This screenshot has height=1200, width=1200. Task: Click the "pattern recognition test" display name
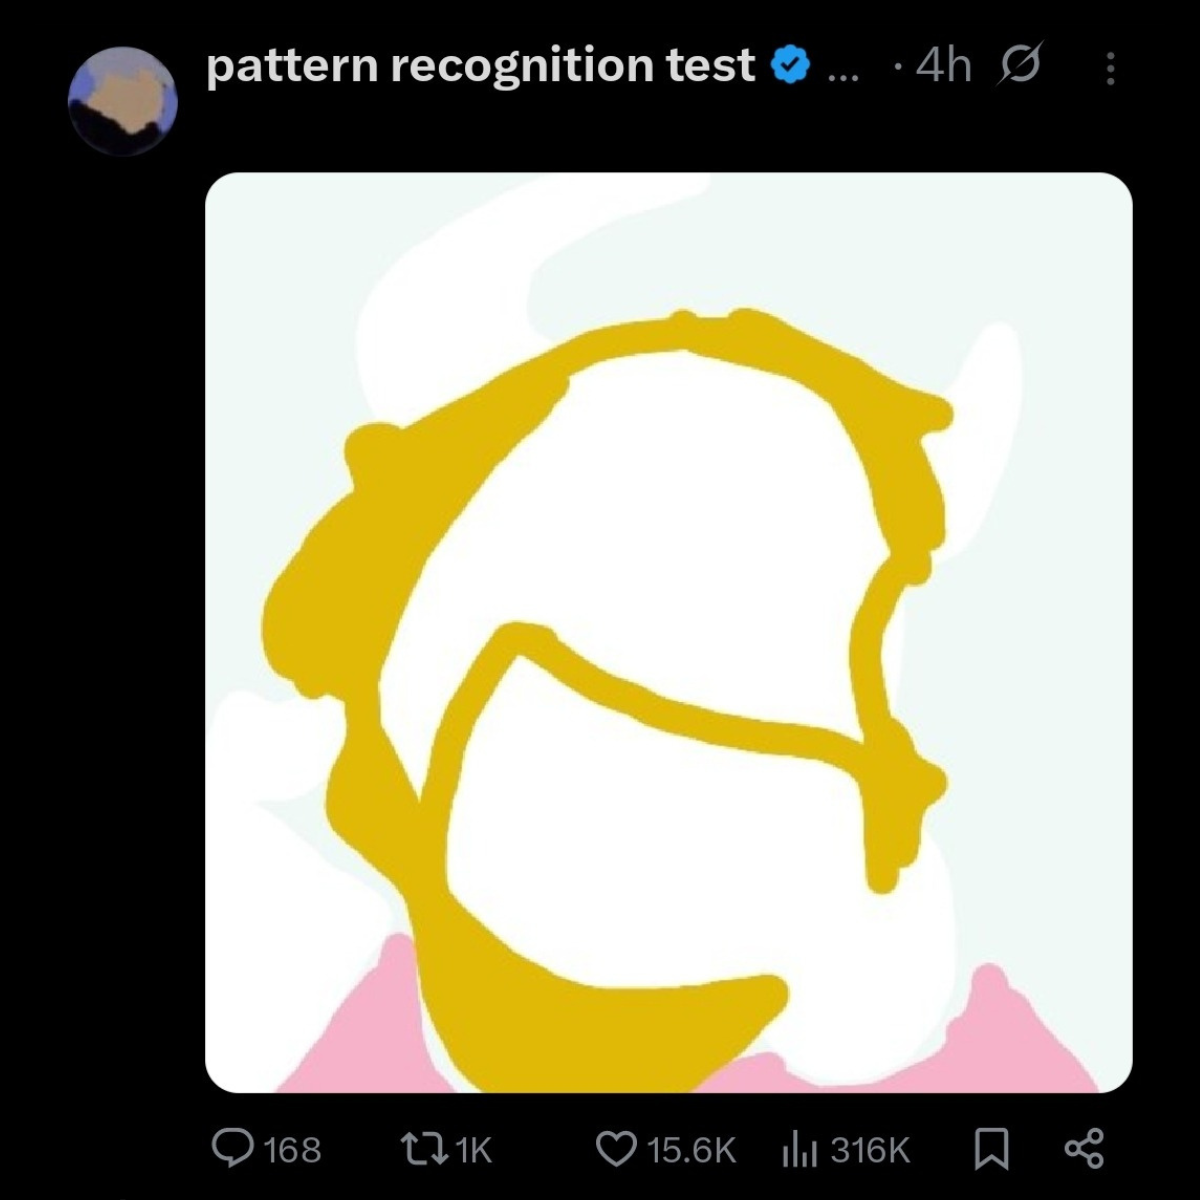tap(480, 66)
